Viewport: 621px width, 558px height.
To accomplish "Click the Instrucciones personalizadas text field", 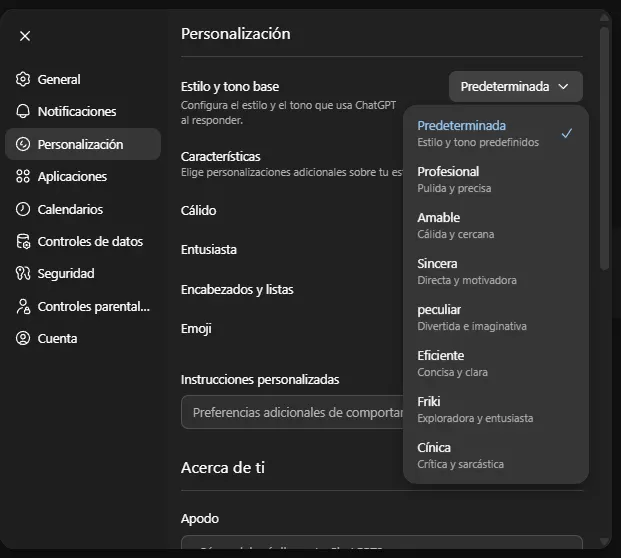I will 292,412.
